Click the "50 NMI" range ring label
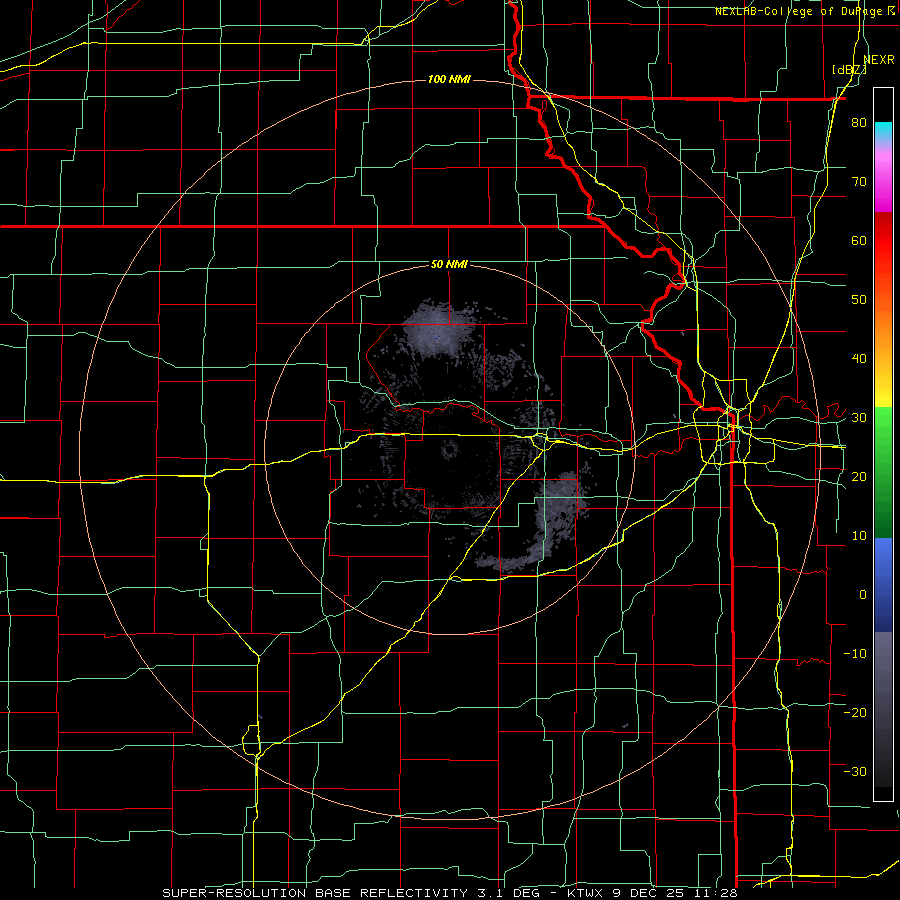Screen dimensions: 900x900 (449, 264)
